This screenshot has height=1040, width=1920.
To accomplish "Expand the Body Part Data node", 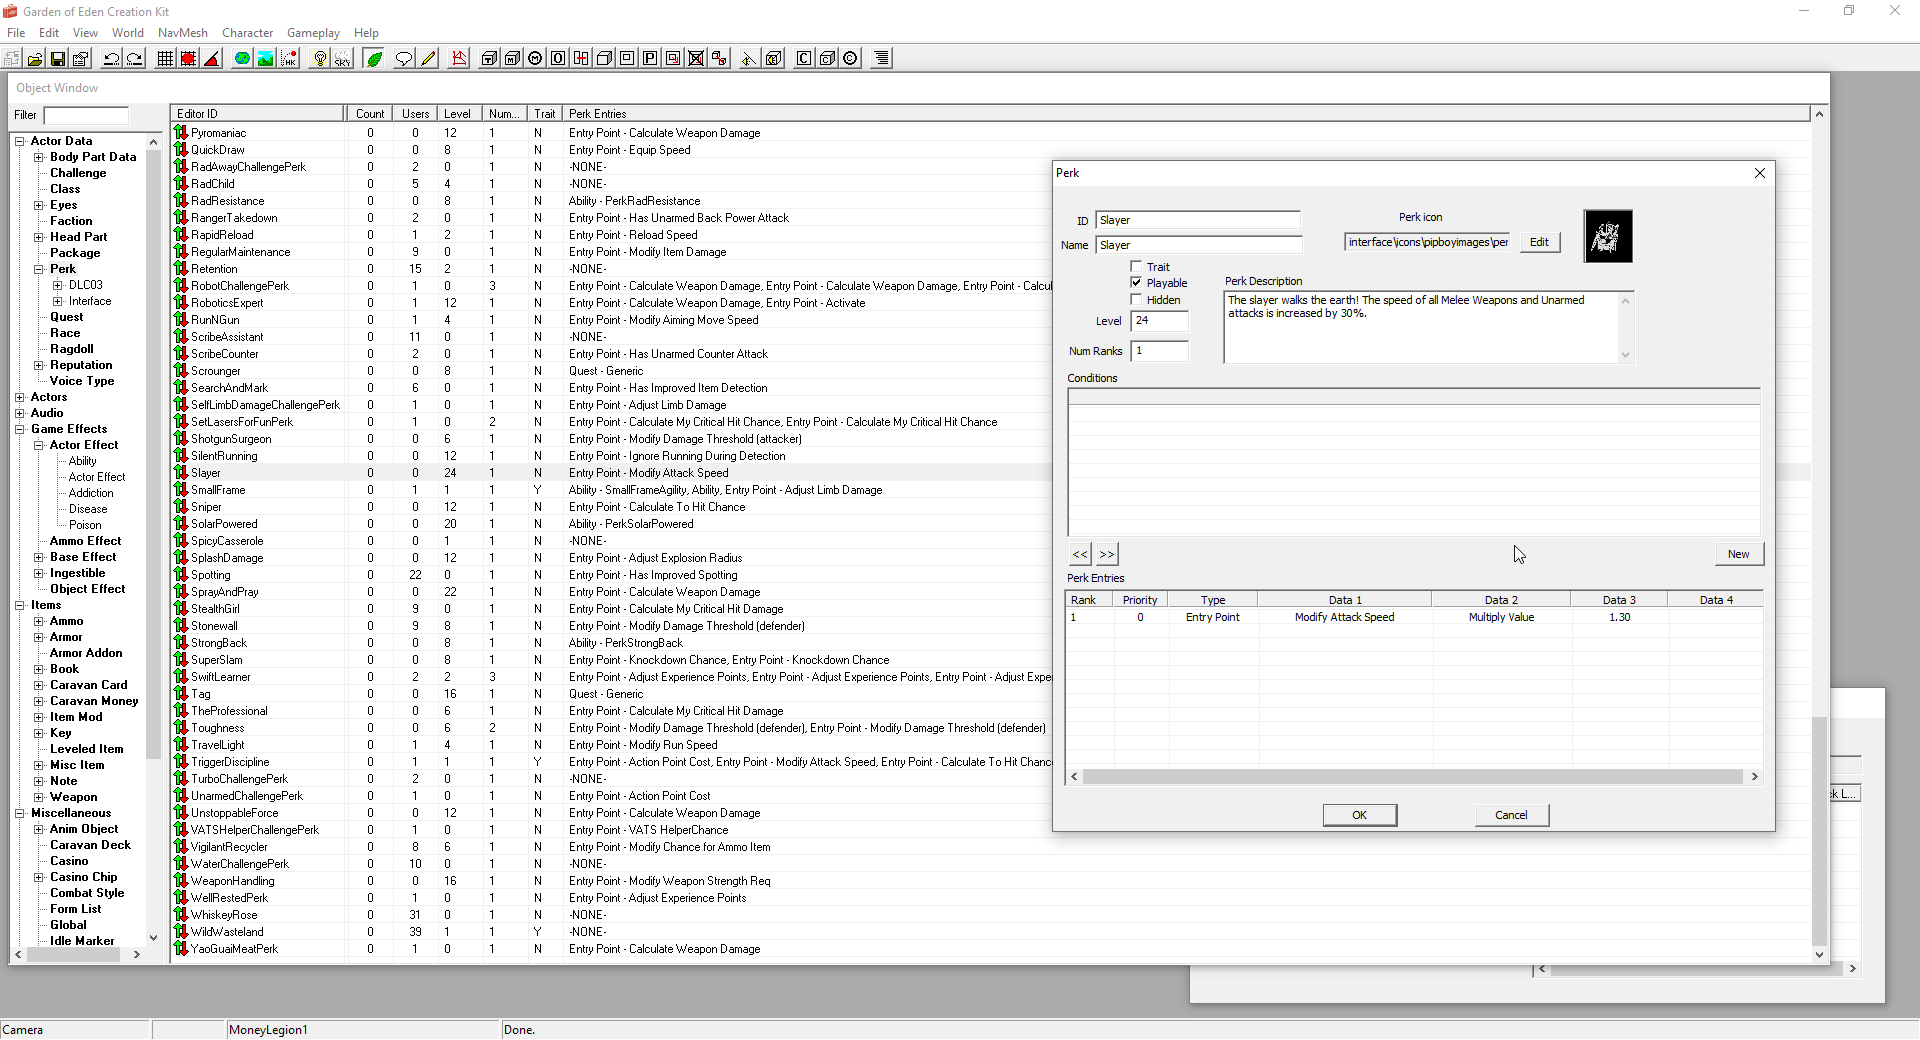I will point(39,157).
